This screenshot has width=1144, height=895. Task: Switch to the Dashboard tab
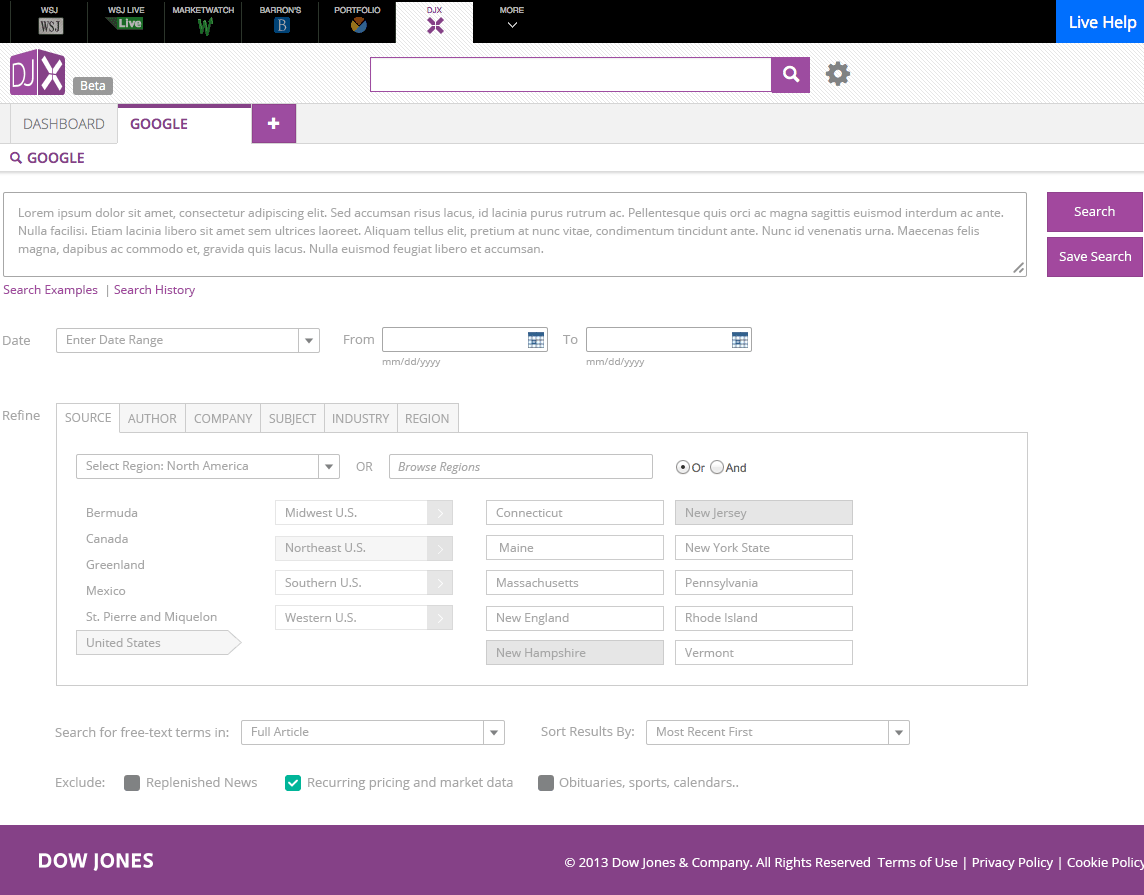[64, 124]
